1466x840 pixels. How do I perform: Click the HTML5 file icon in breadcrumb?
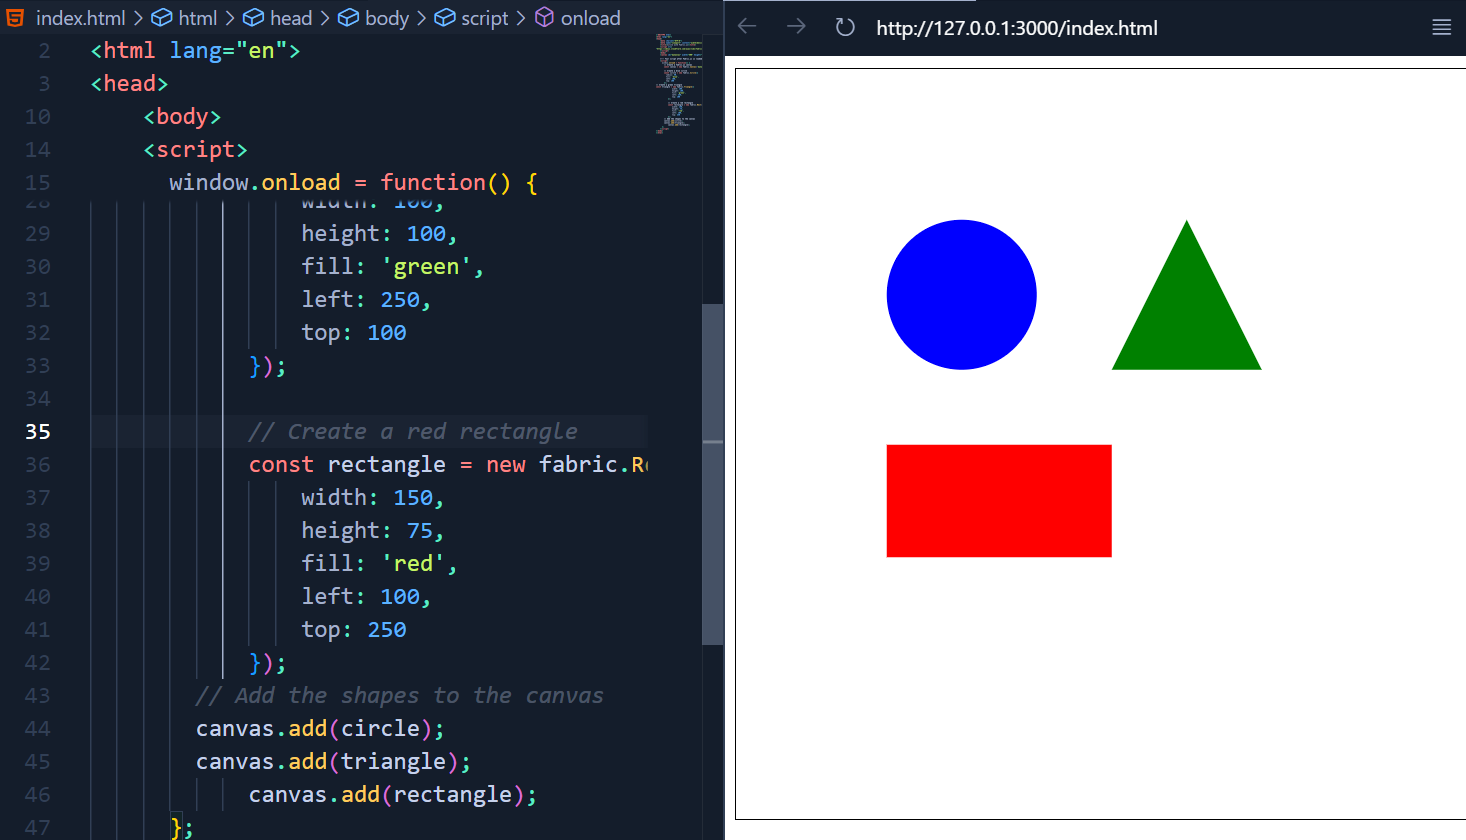(15, 17)
